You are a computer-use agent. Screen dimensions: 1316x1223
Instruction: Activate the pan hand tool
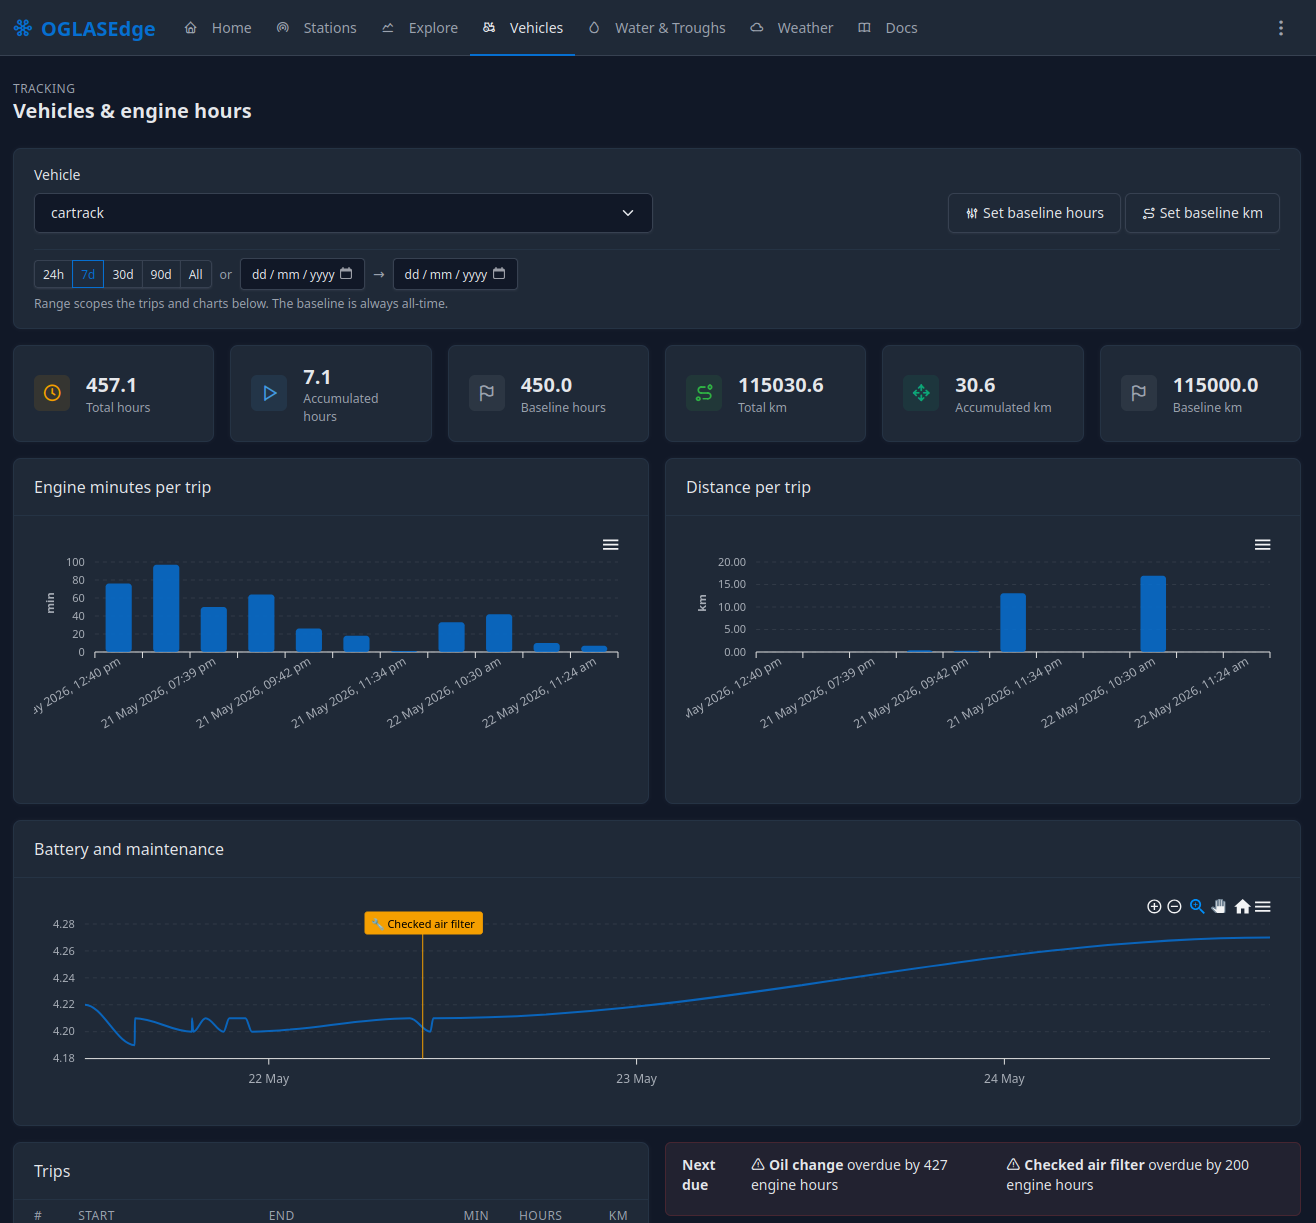(1219, 906)
